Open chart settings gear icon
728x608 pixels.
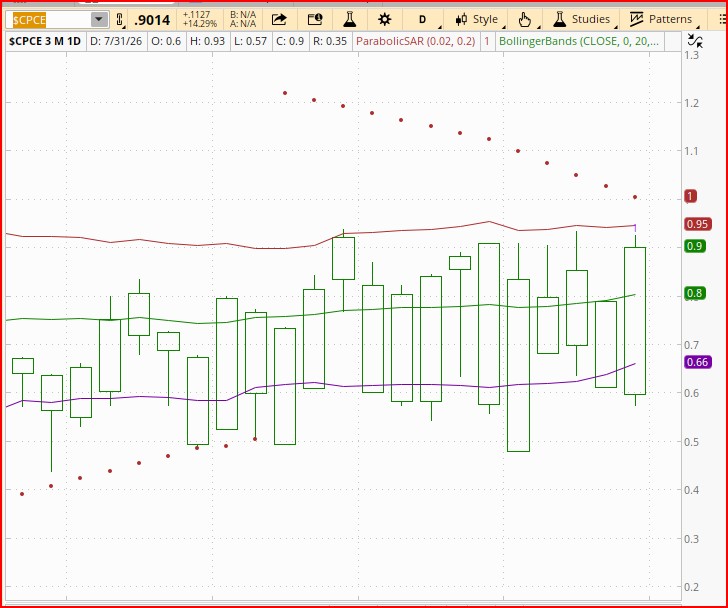click(384, 19)
